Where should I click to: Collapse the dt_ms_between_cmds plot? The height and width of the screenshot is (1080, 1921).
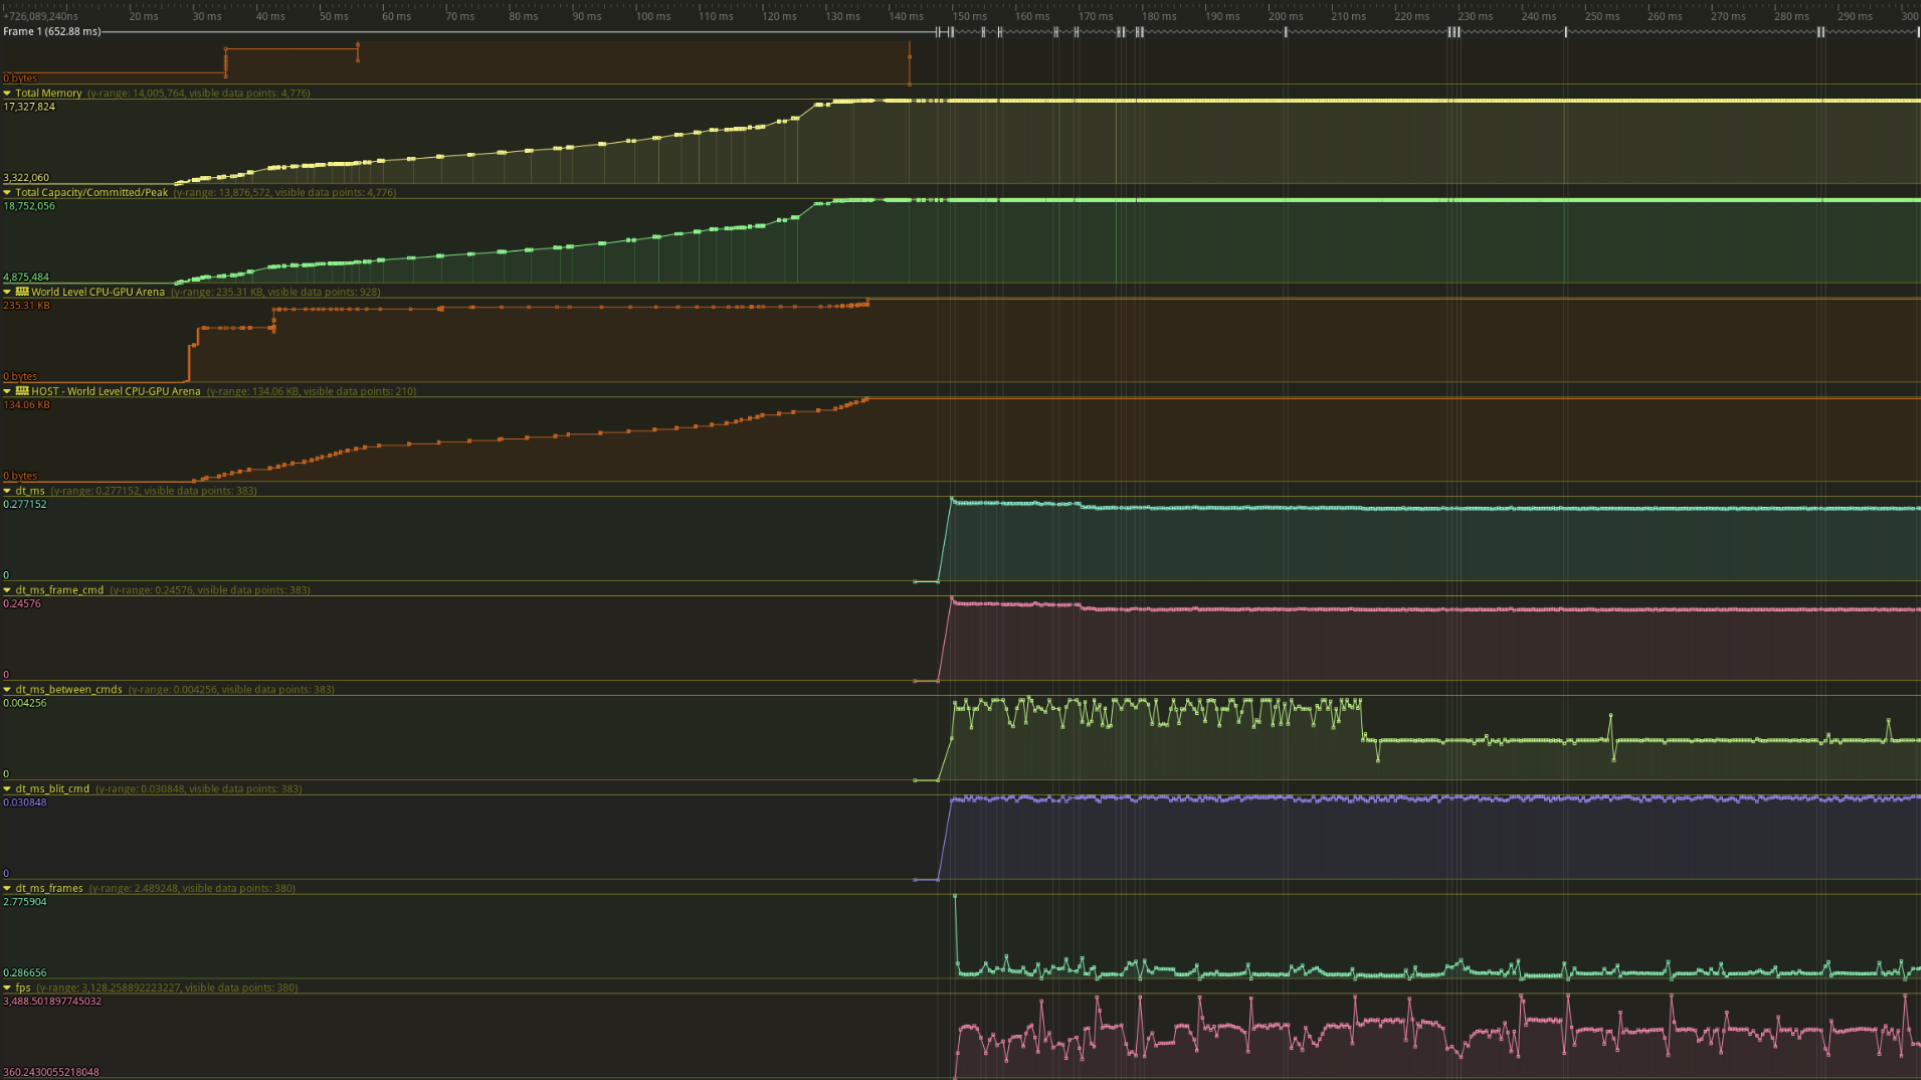point(7,689)
